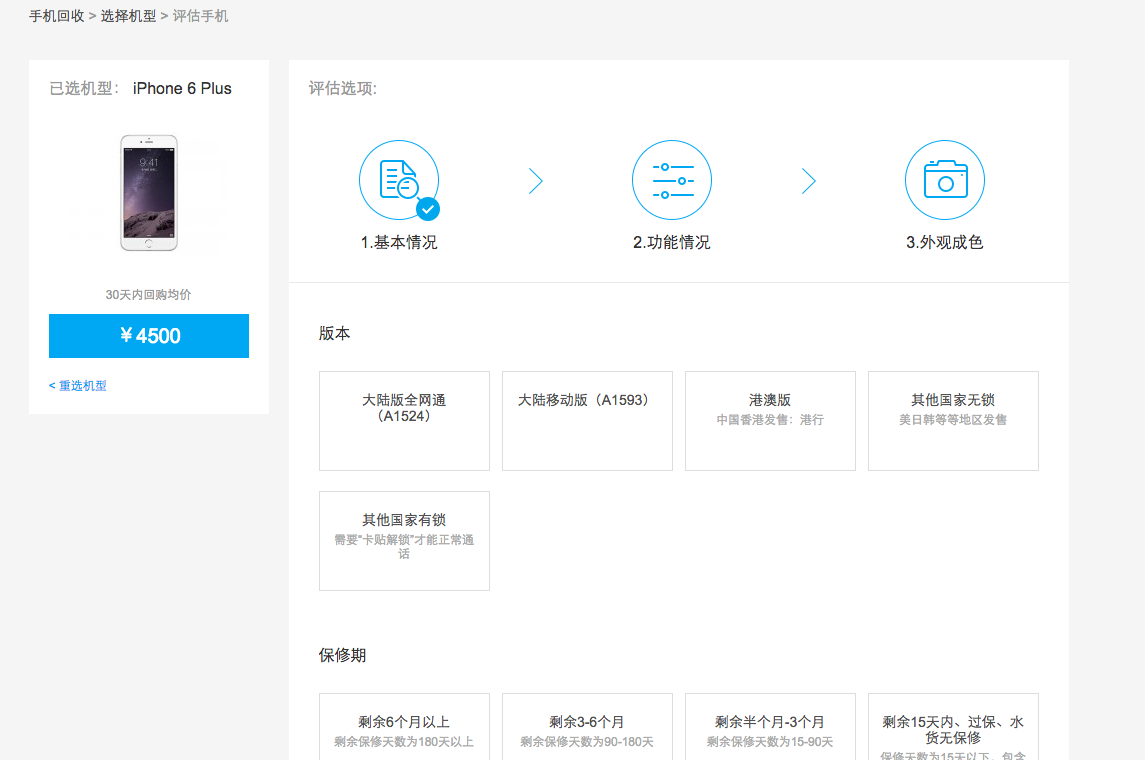The height and width of the screenshot is (760, 1145).
Task: Click the arrow between 基本情况 and 功能情况
Action: [x=536, y=180]
